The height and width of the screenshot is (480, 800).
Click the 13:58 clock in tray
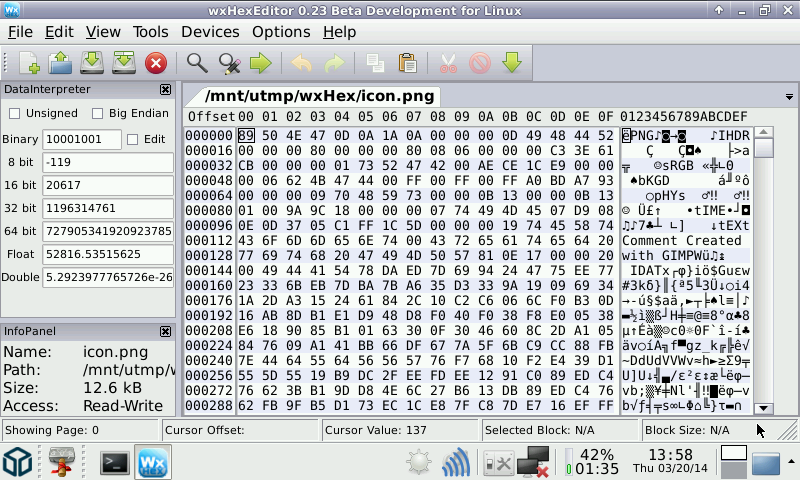coord(670,455)
